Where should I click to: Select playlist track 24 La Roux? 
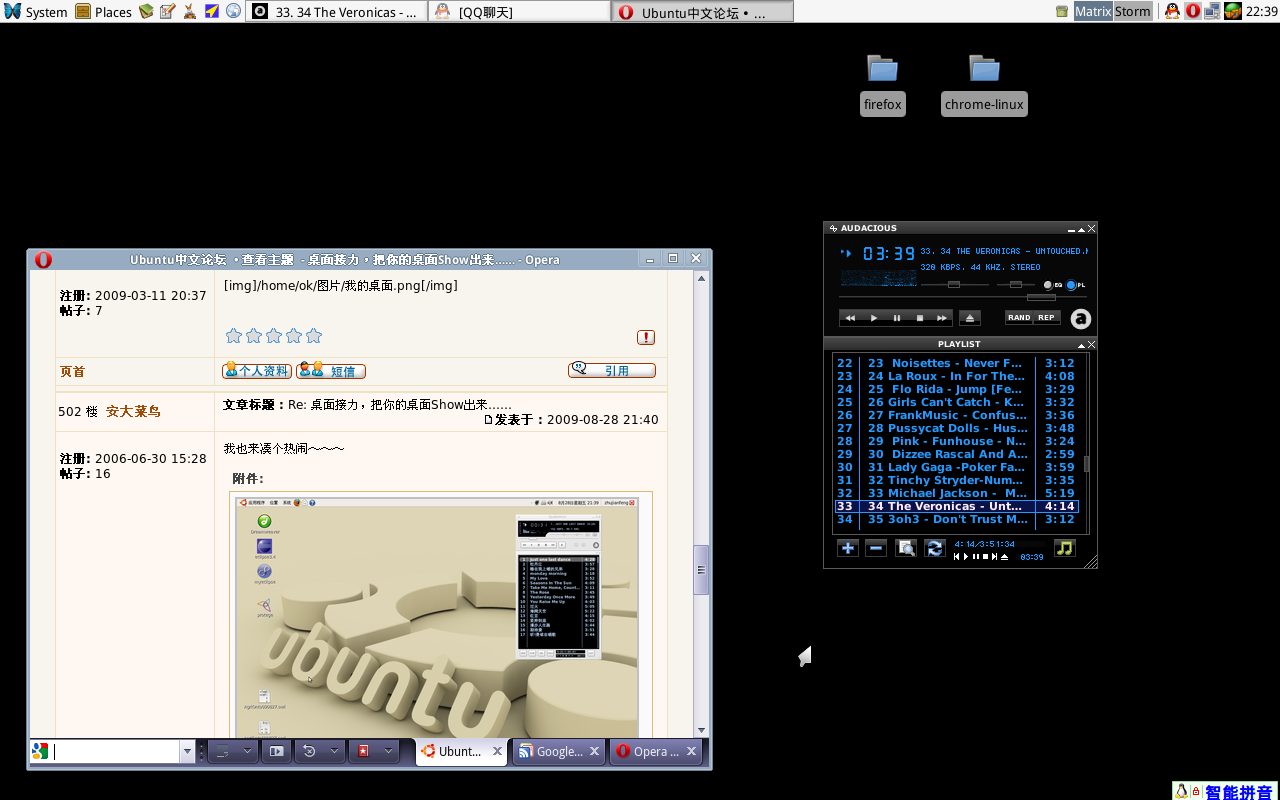[x=957, y=376]
